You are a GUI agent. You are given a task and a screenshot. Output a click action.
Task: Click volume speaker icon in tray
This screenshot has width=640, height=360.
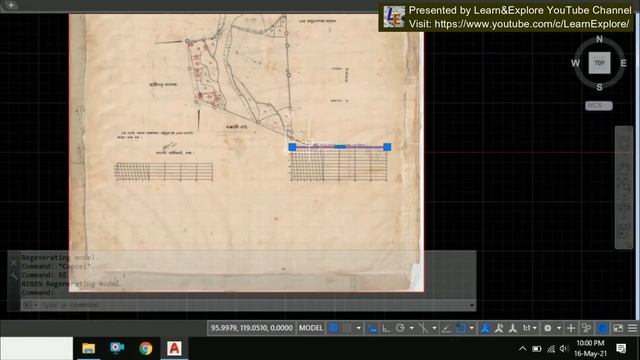coord(564,349)
